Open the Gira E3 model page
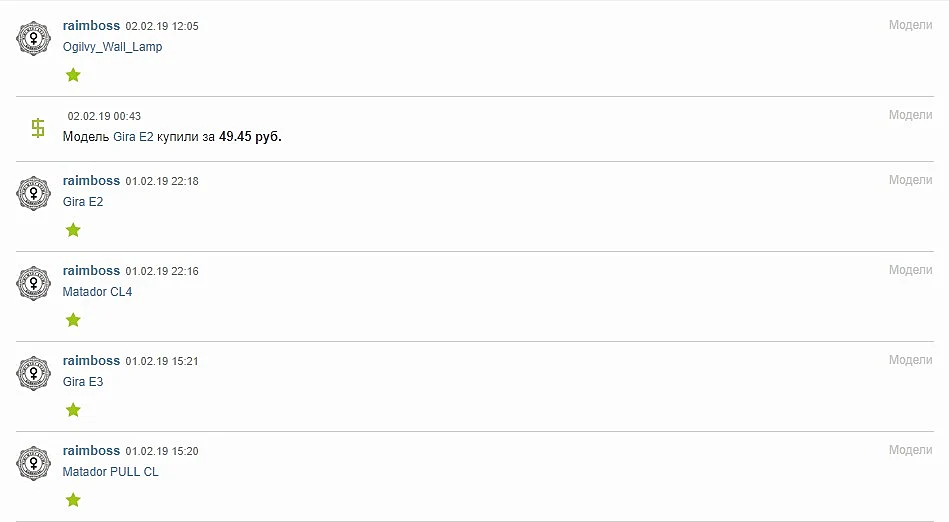The height and width of the screenshot is (522, 949). click(83, 382)
